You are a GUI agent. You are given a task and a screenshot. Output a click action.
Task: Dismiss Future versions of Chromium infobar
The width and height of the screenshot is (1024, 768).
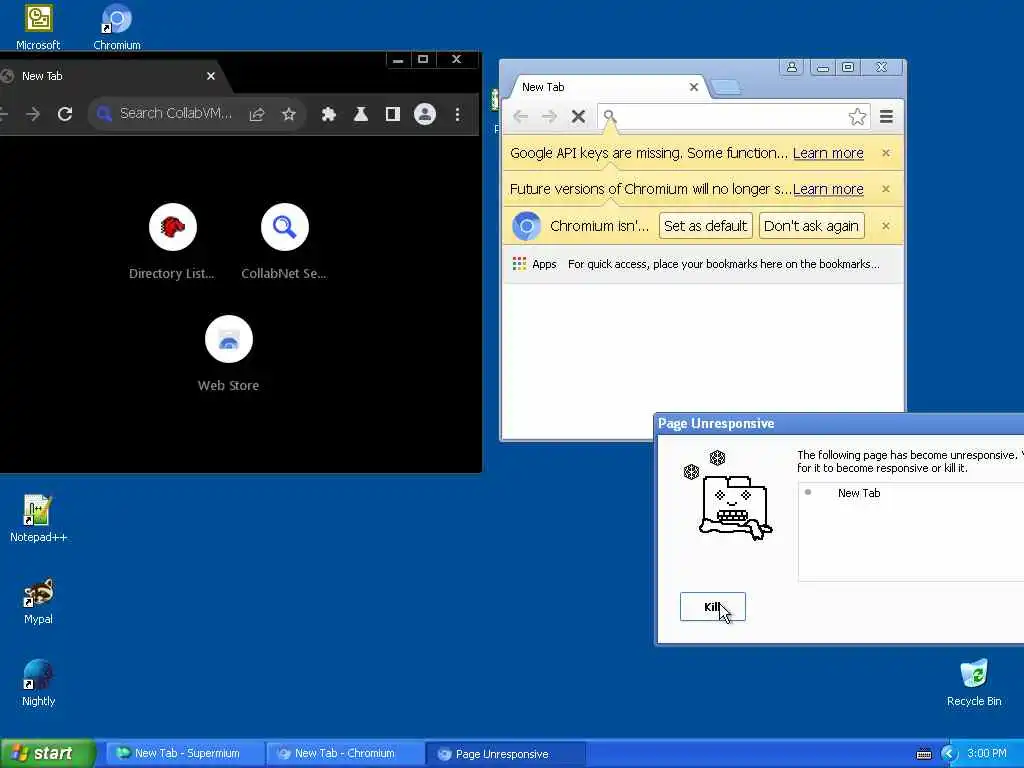(886, 189)
